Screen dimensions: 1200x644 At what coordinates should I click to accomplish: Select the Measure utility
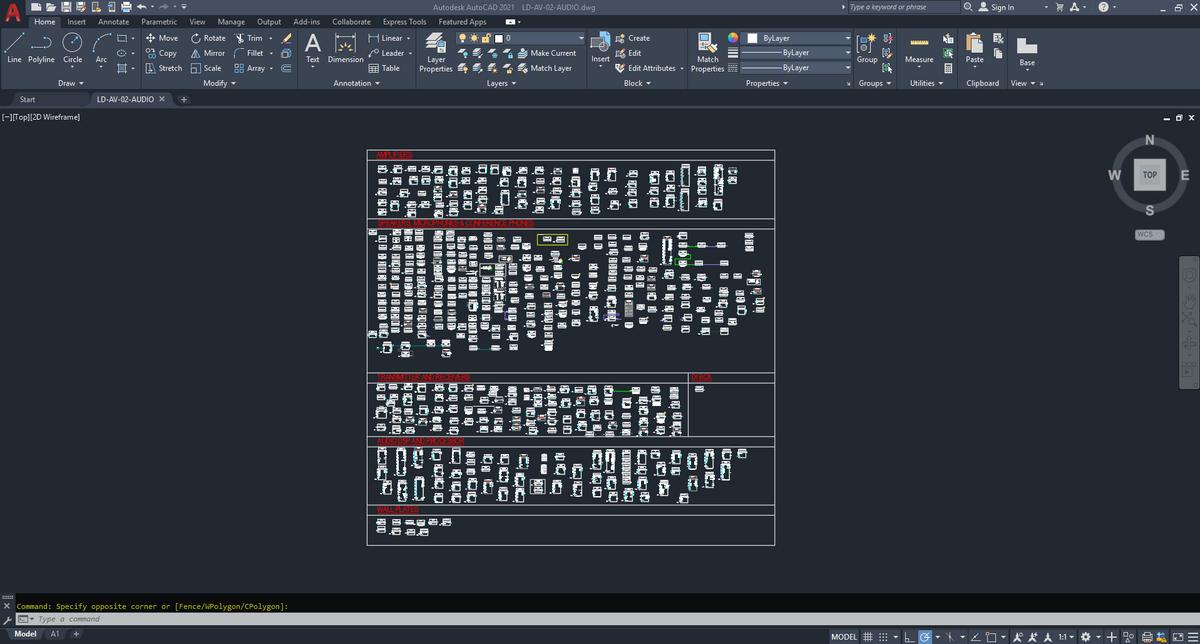[919, 49]
